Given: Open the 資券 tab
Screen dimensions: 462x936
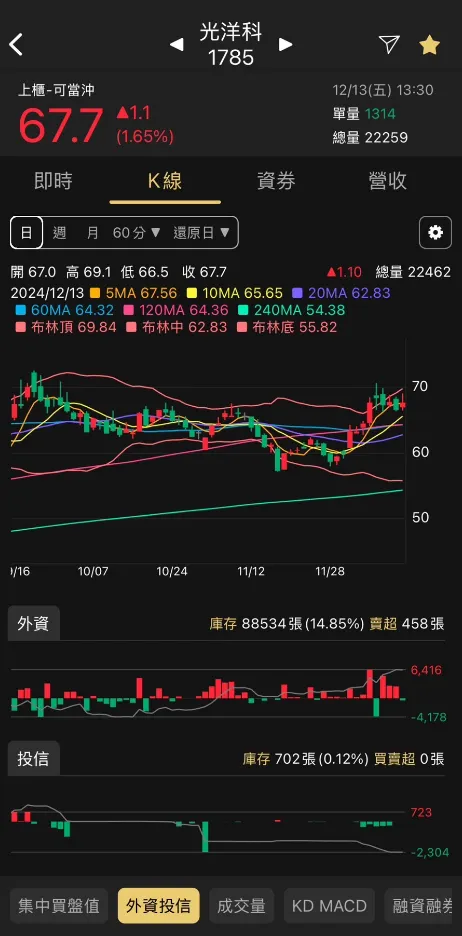Looking at the screenshot, I should [x=276, y=181].
